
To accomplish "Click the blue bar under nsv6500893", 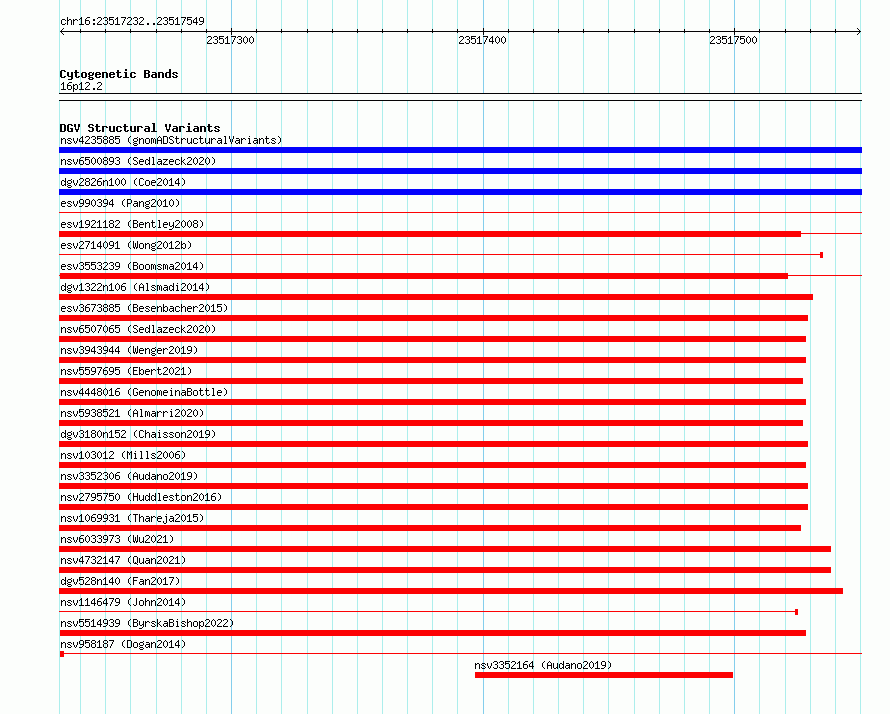I will (460, 171).
